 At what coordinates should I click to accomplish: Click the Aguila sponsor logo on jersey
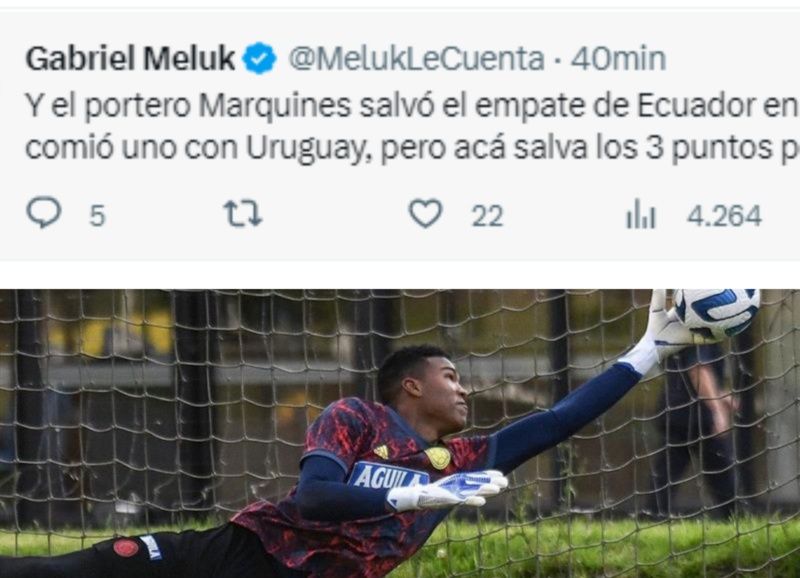(389, 476)
